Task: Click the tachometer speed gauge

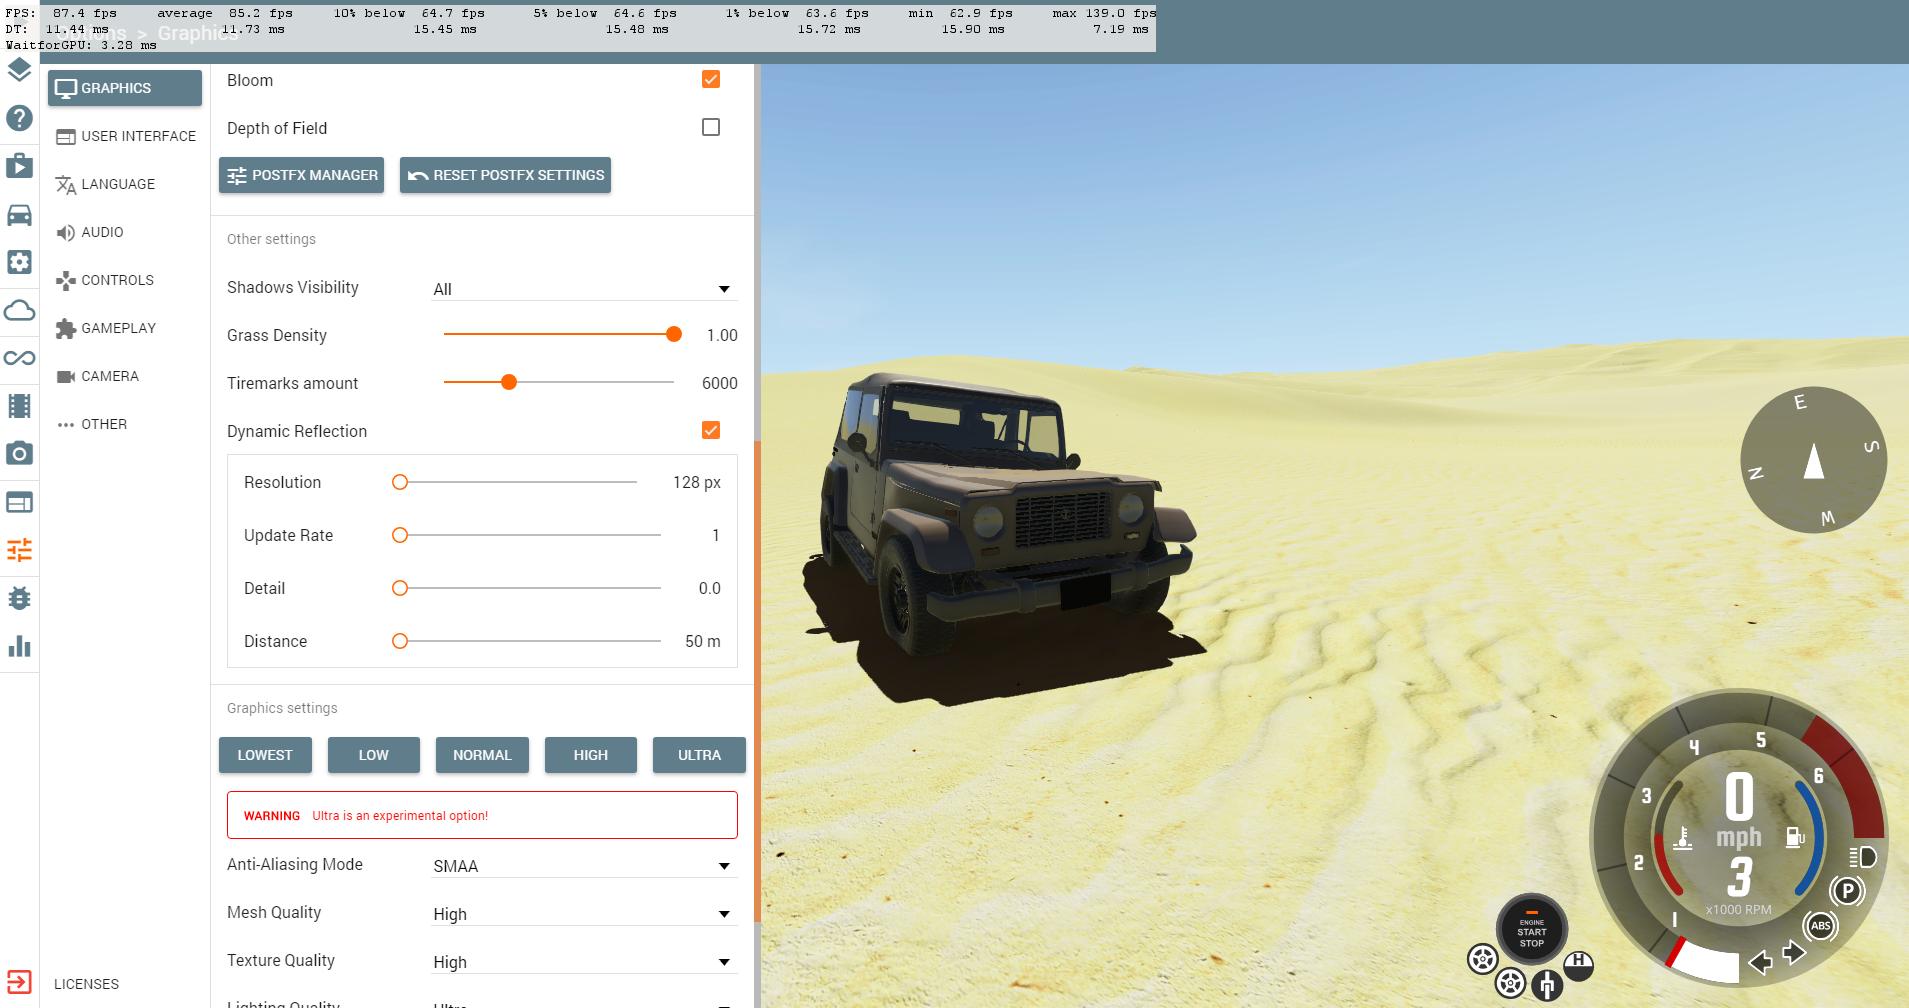Action: click(x=1738, y=838)
